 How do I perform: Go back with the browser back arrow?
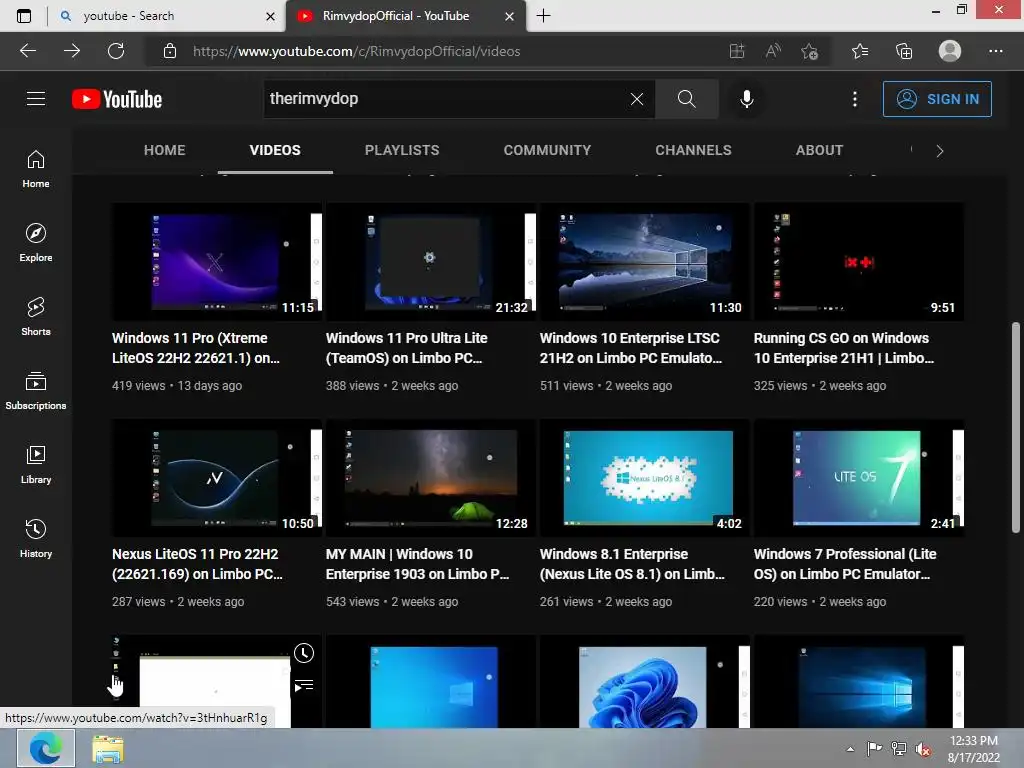click(28, 51)
